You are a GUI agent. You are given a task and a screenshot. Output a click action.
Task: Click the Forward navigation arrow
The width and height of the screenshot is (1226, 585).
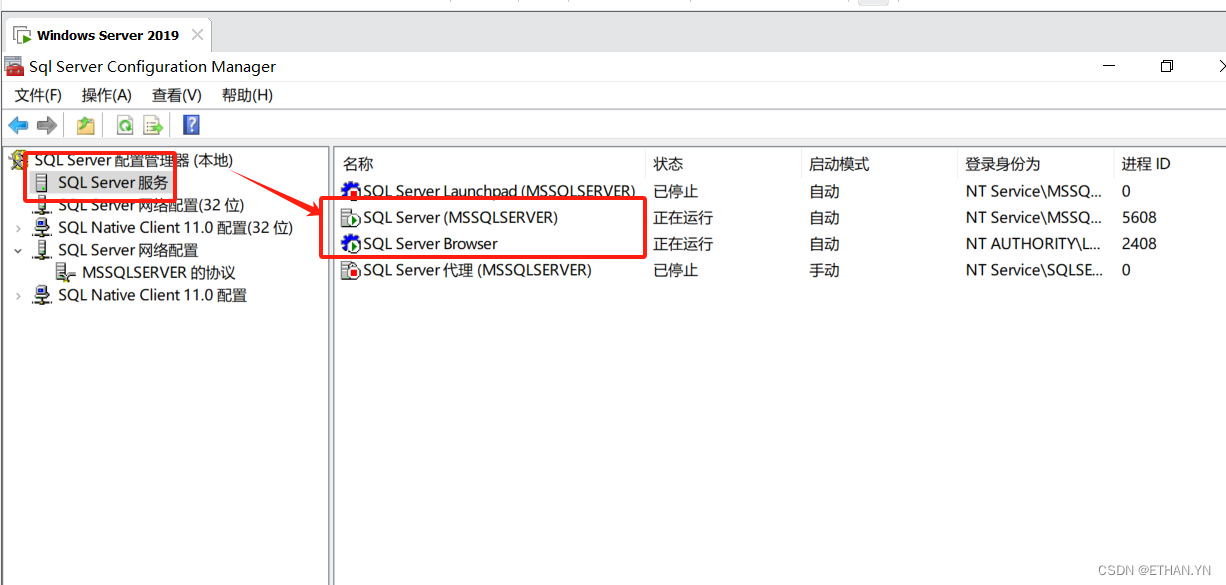[46, 125]
